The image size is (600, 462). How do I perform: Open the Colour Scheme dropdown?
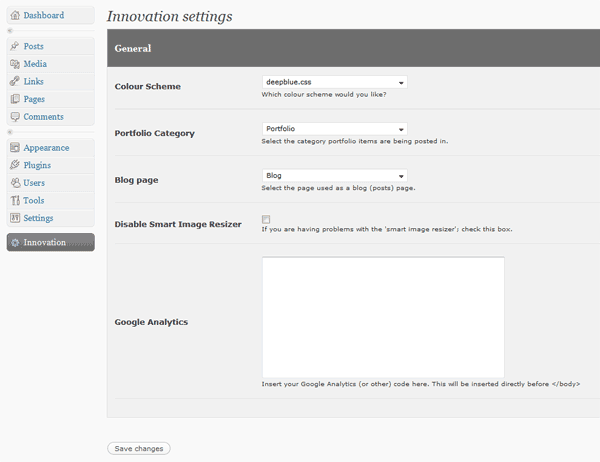pos(335,82)
